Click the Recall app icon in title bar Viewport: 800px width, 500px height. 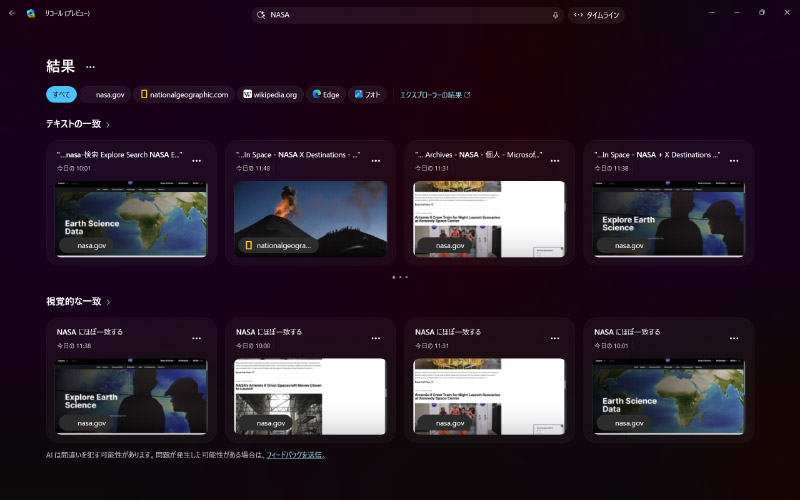click(31, 13)
